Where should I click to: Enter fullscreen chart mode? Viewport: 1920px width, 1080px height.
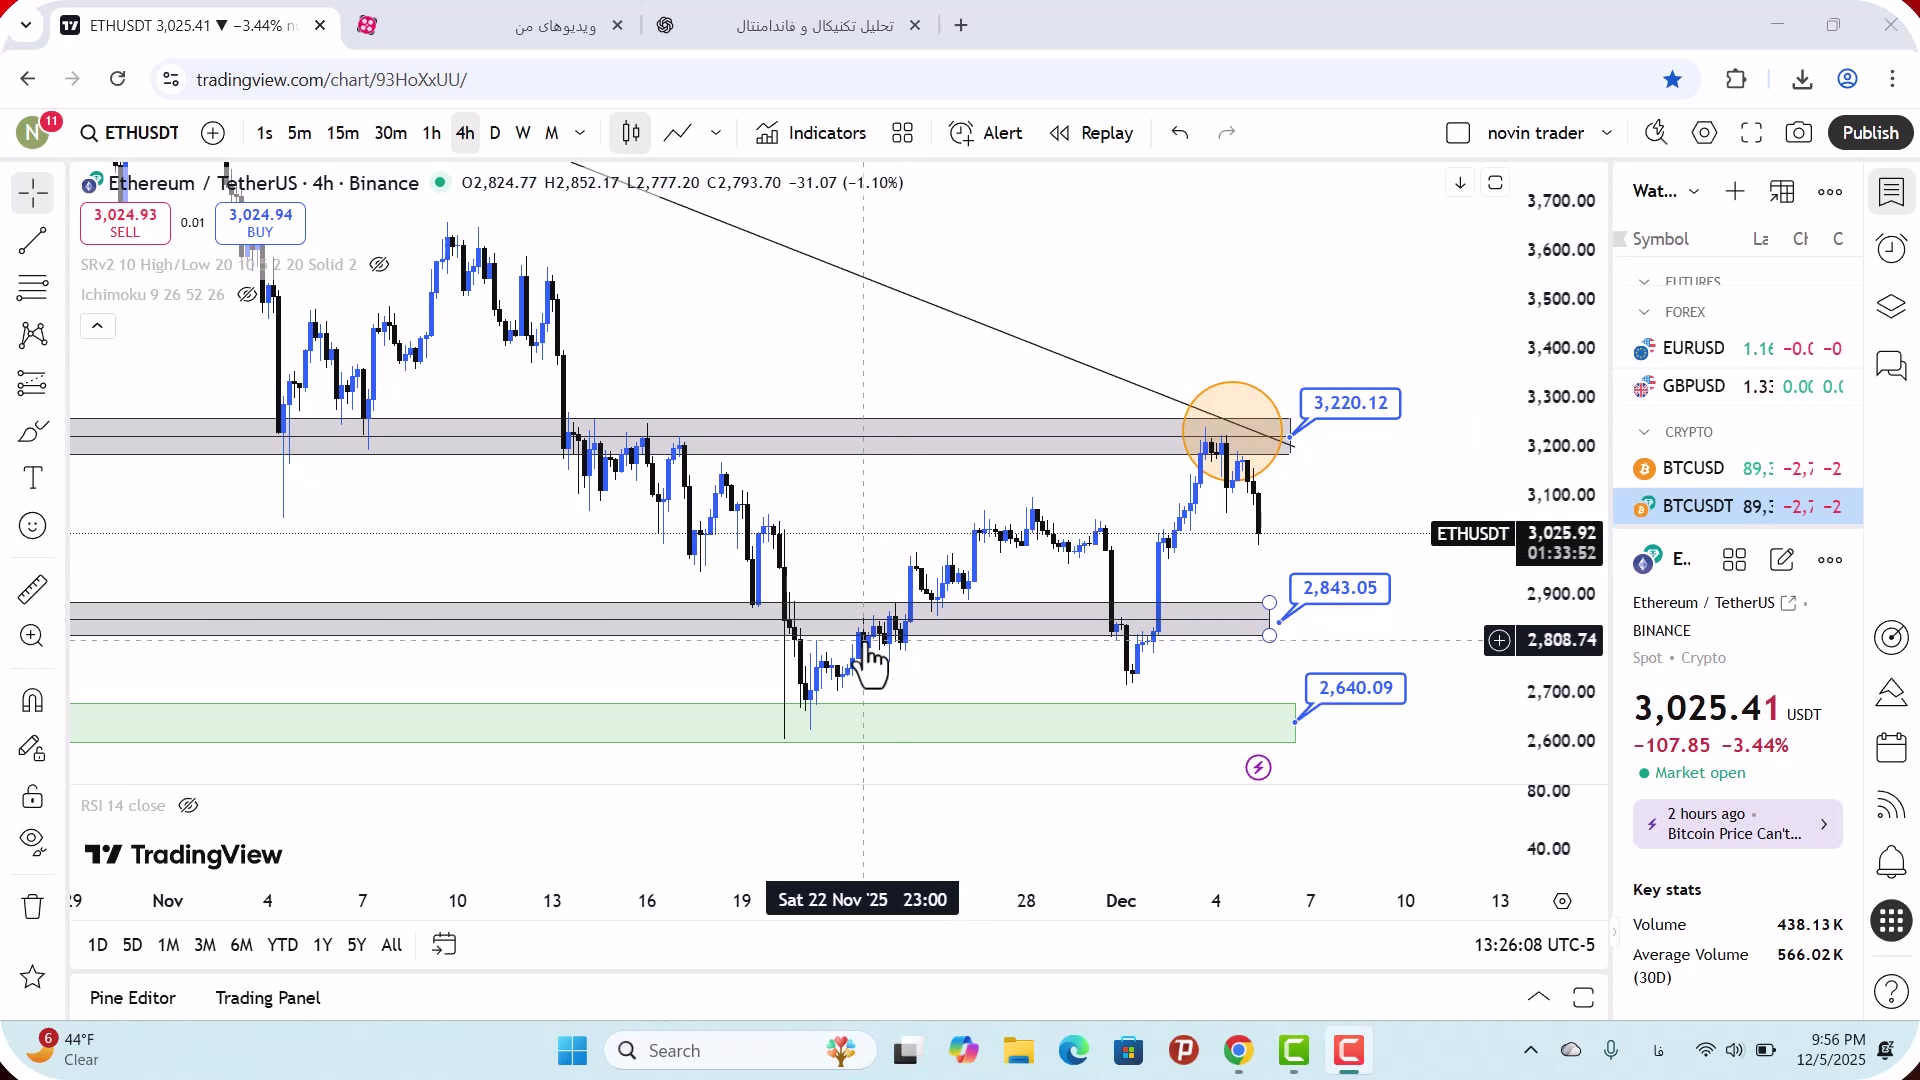click(x=1751, y=133)
